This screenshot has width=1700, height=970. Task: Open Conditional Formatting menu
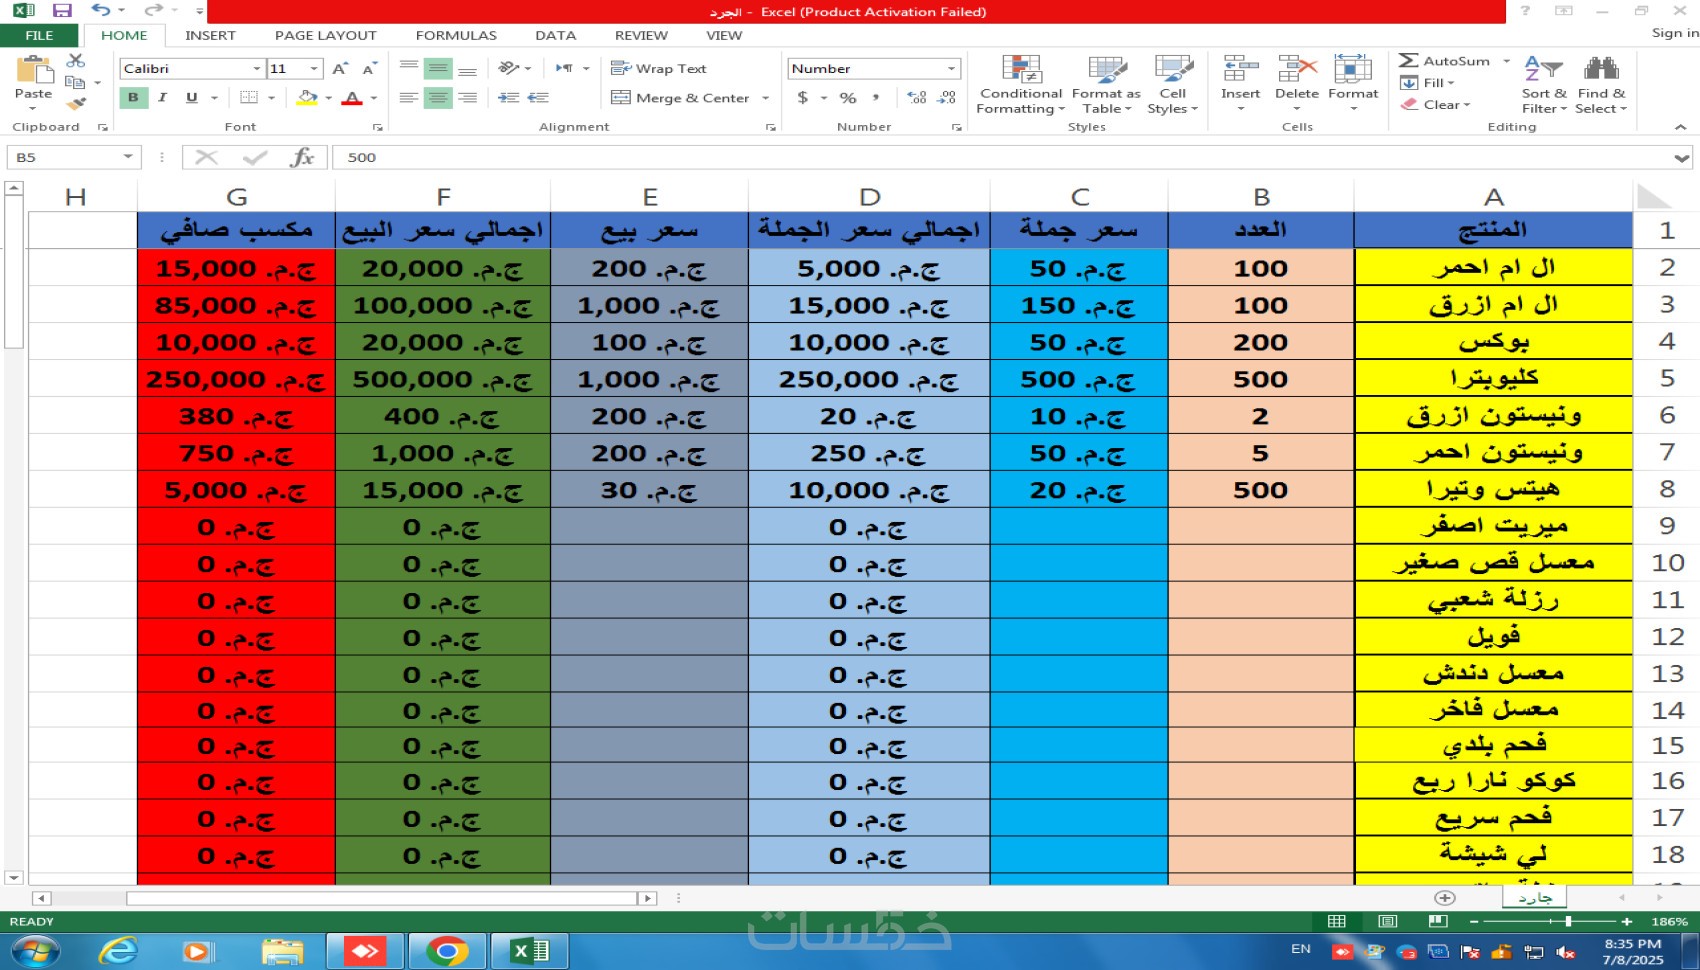coord(1020,85)
